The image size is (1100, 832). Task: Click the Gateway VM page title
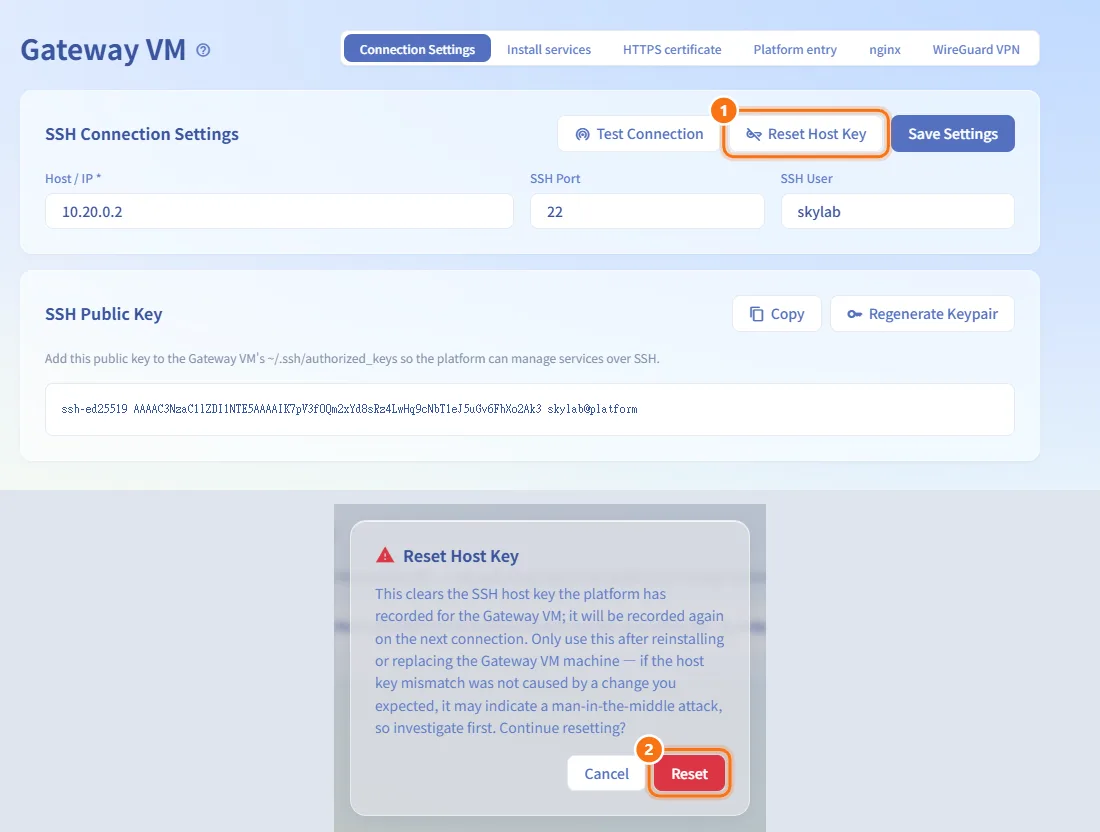103,50
